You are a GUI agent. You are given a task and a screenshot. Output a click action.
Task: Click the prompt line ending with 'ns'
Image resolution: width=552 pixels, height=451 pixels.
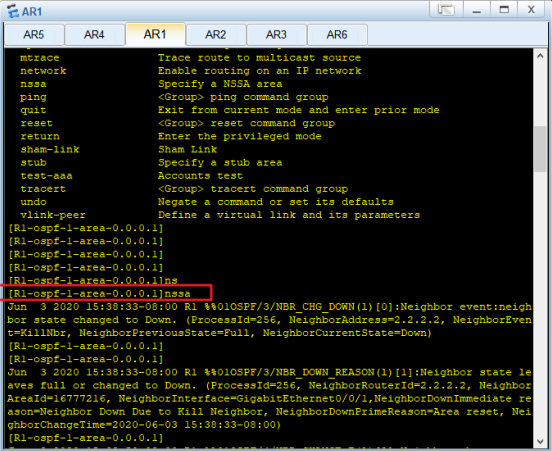93,281
